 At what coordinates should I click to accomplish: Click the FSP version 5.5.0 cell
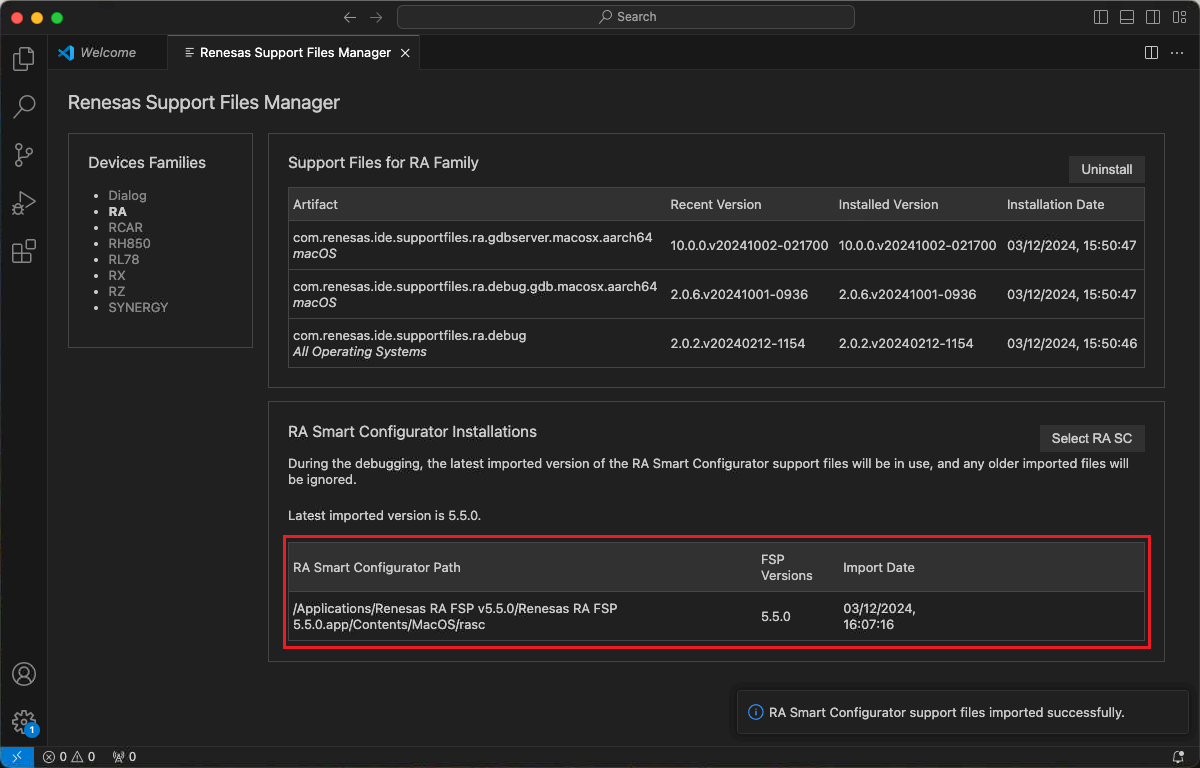(x=776, y=616)
